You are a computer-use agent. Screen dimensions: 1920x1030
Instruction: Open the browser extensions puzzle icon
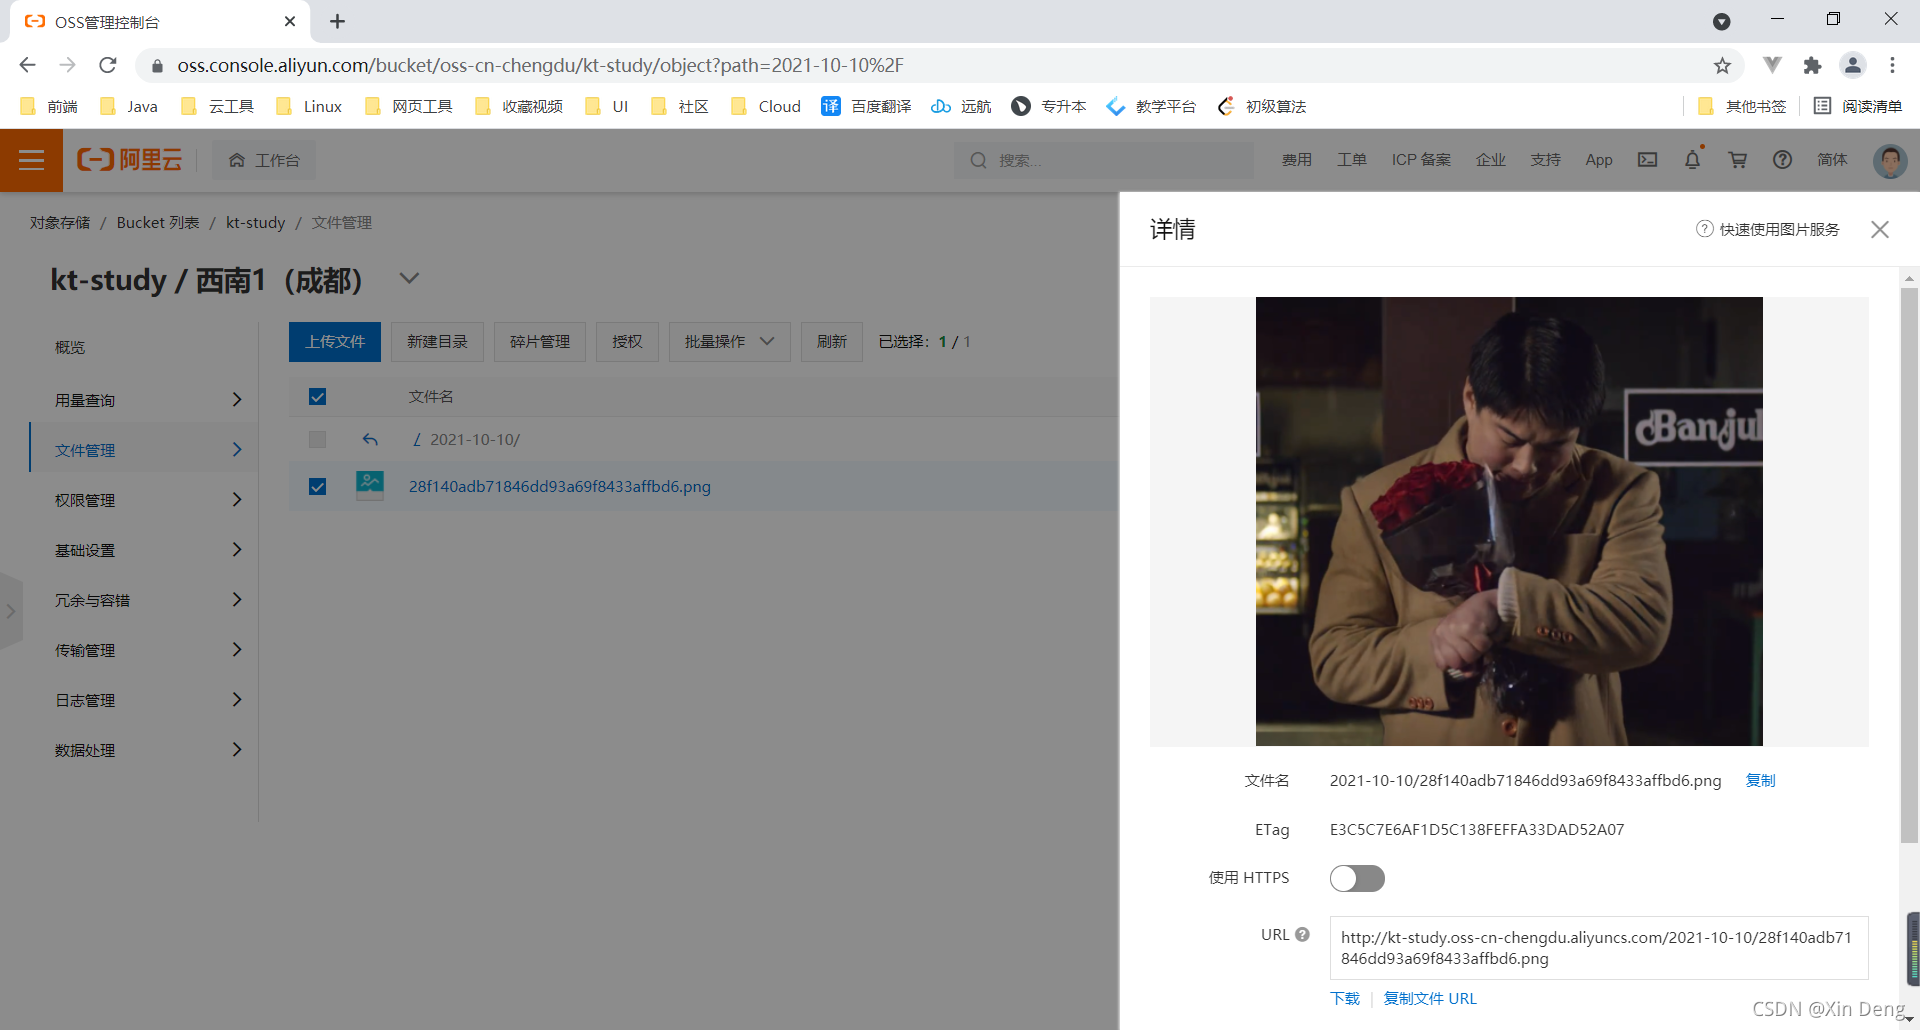pos(1812,65)
